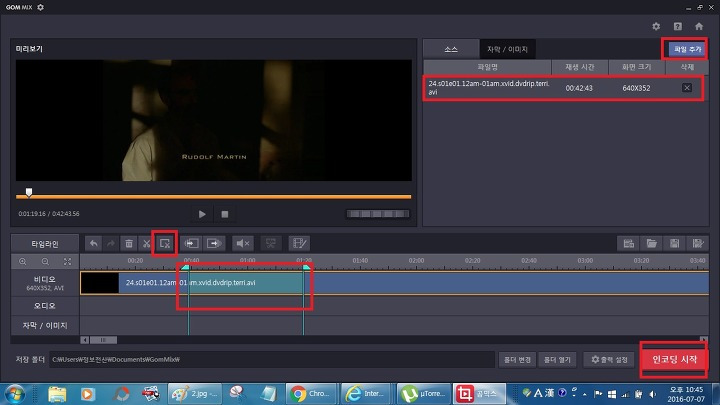Save the project with the floppy disk icon
720x405 pixels.
point(674,243)
